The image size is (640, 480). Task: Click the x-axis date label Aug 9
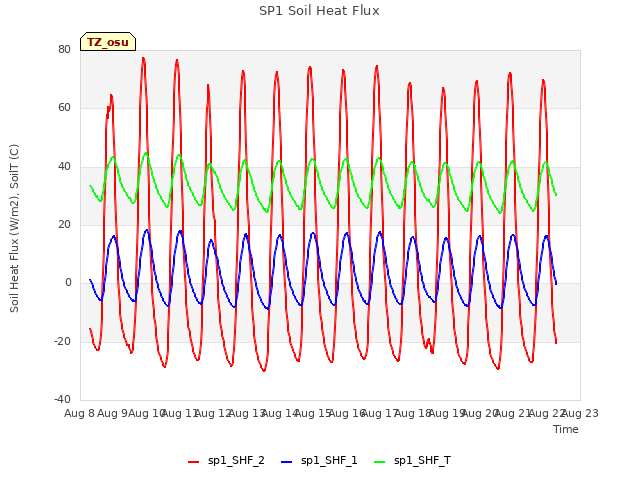(113, 413)
